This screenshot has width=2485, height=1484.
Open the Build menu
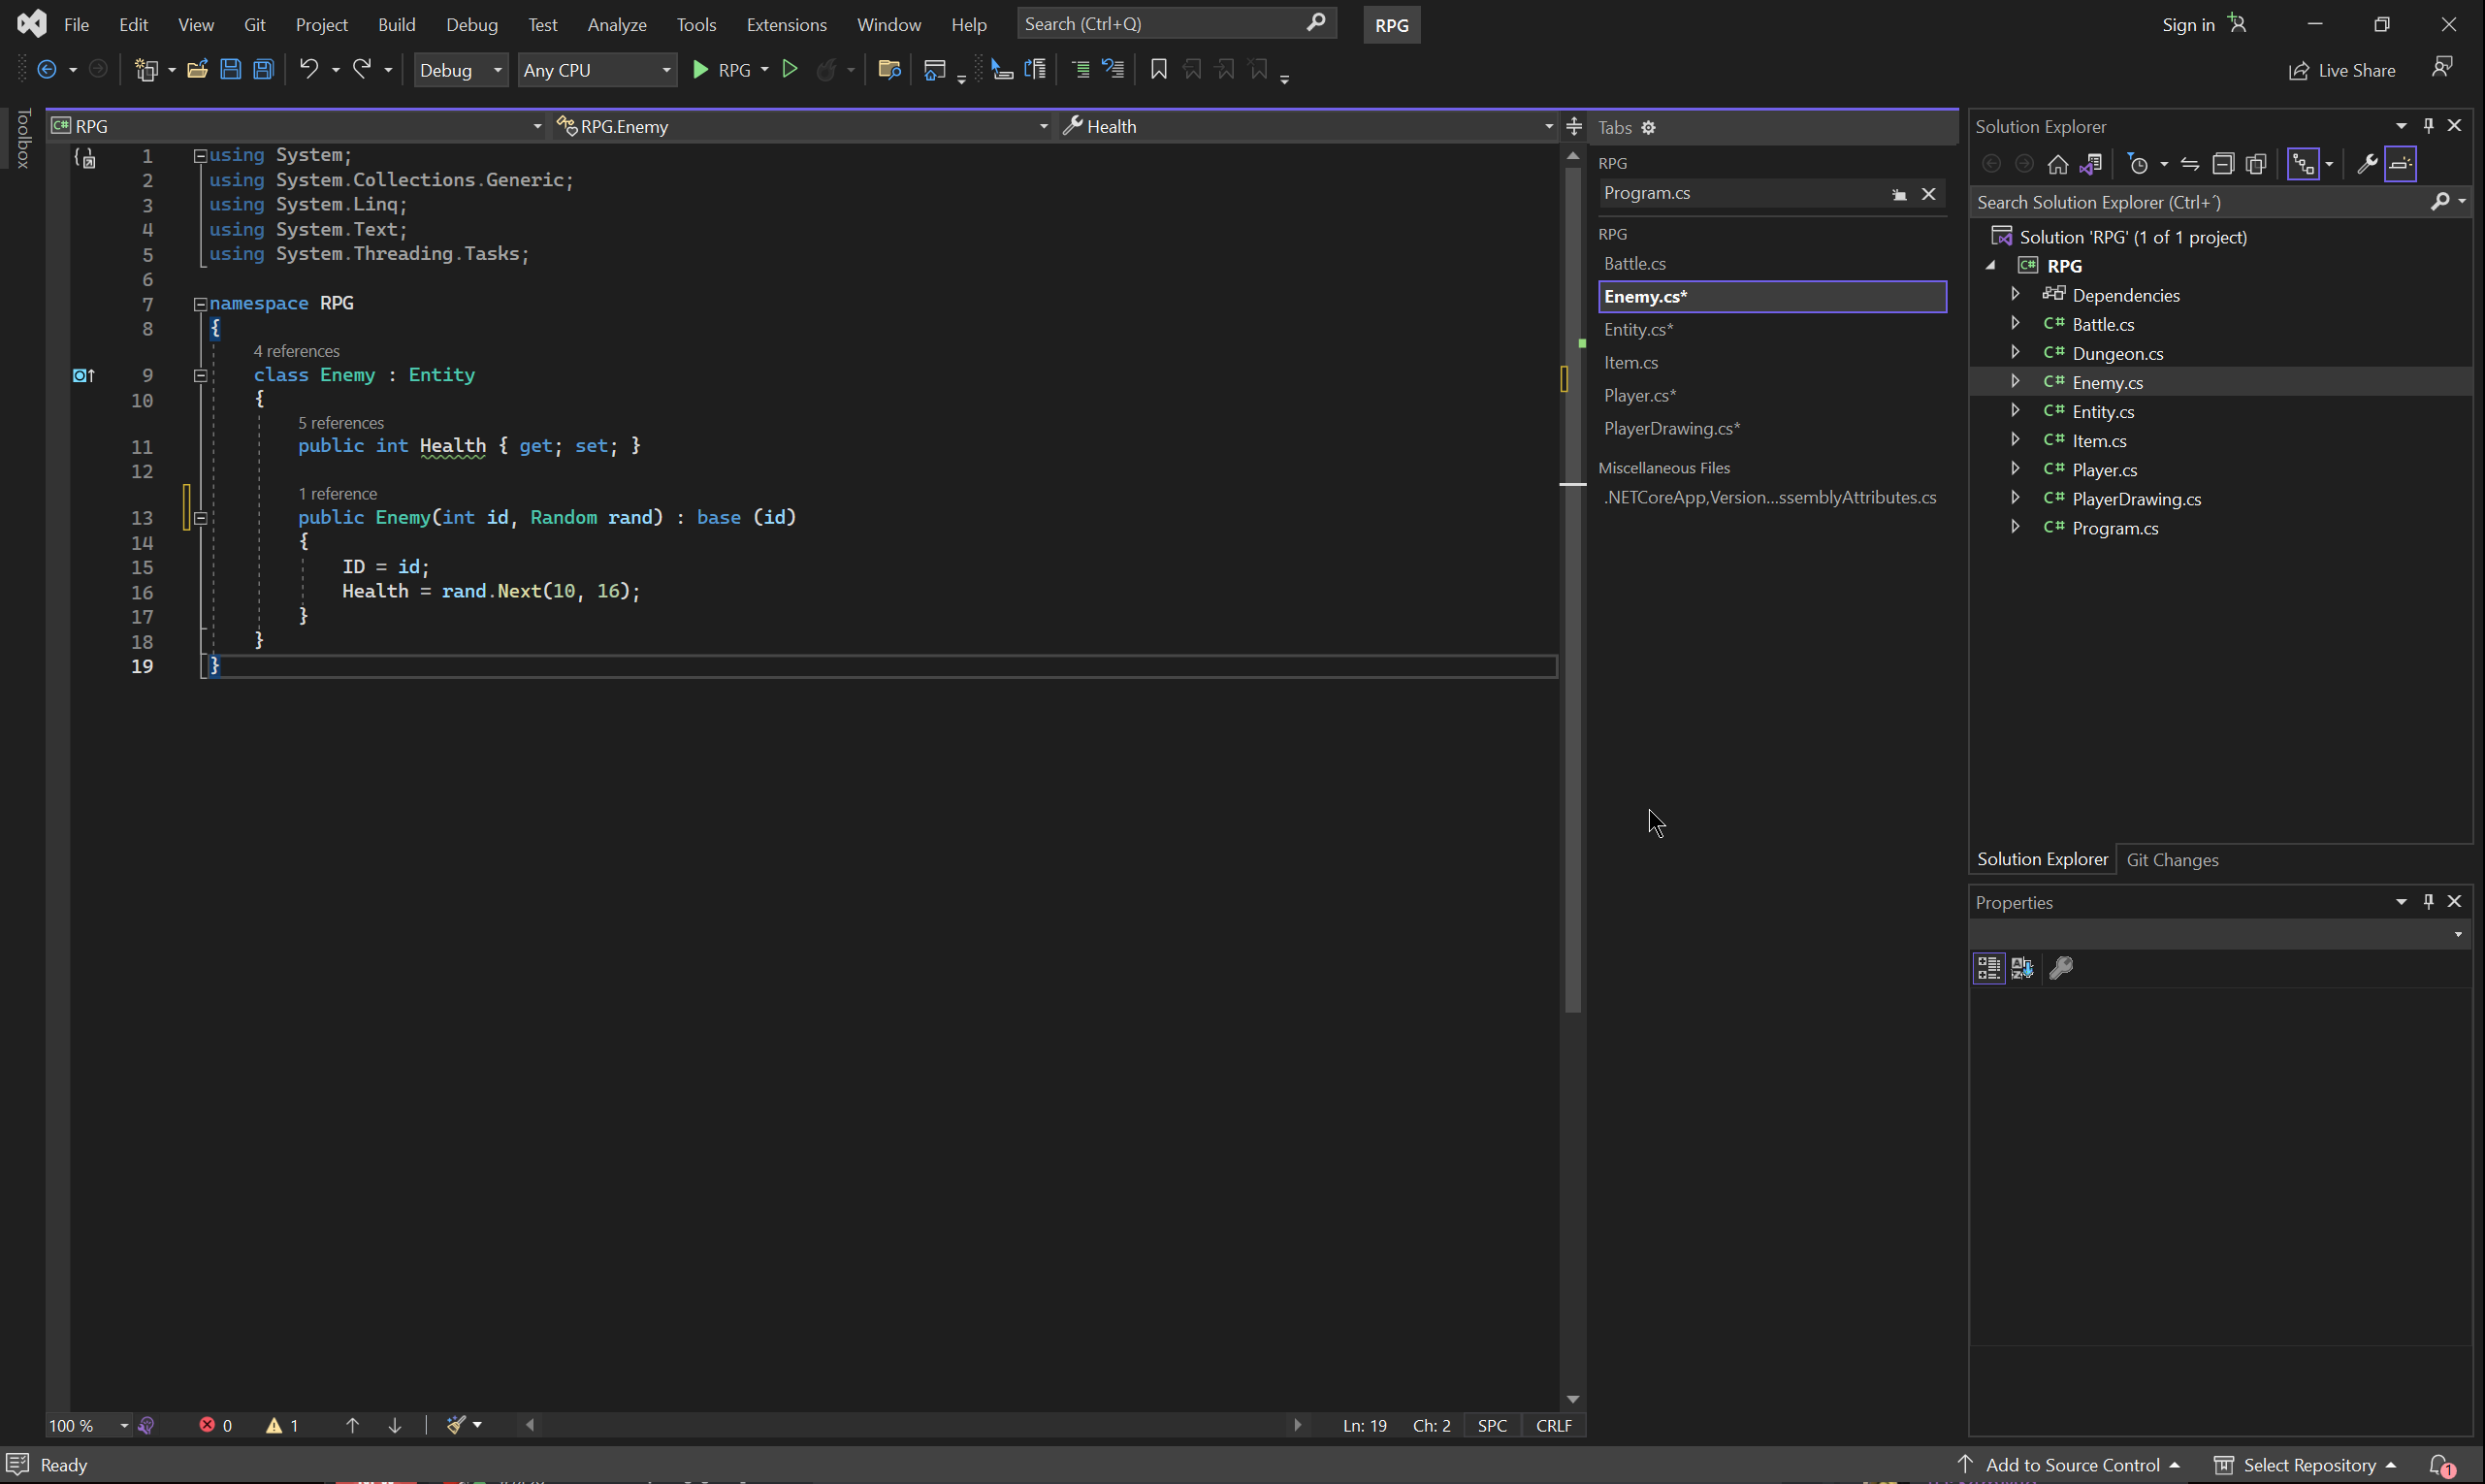396,24
